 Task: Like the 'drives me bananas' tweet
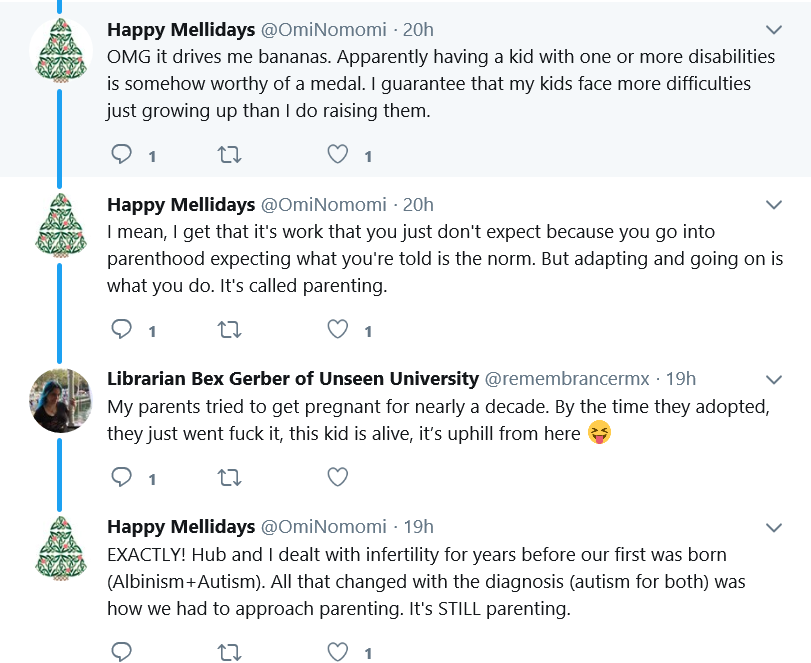coord(338,154)
